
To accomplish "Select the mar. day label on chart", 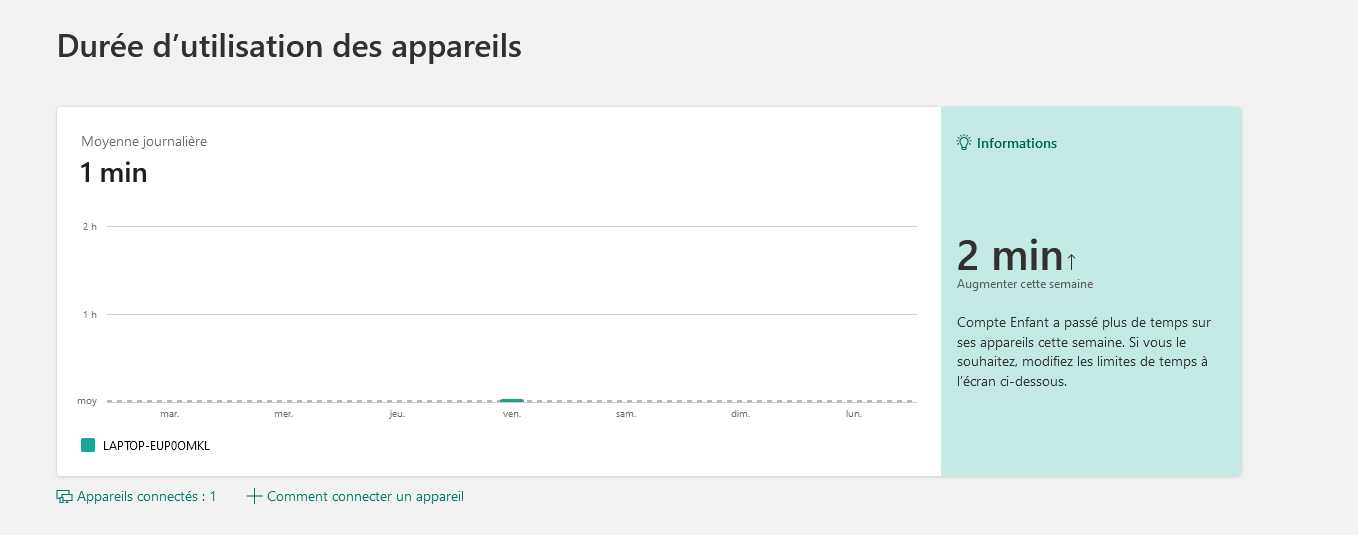I will click(x=170, y=414).
